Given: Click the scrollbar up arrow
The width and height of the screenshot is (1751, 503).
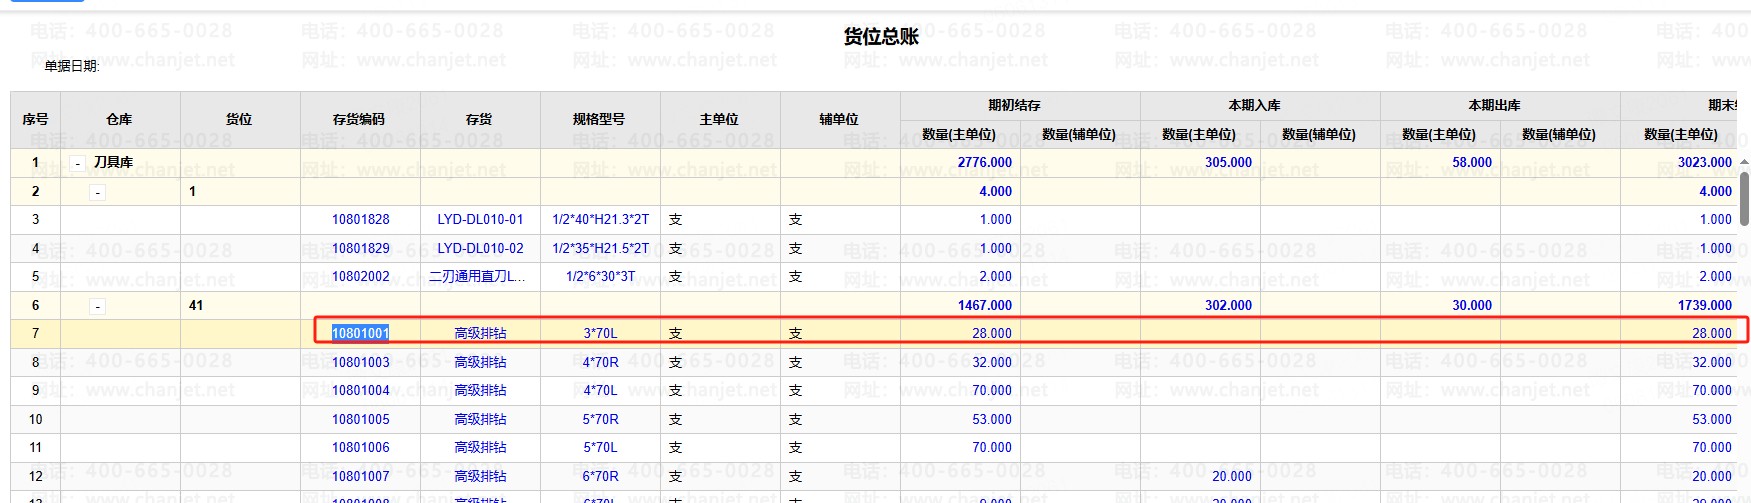Looking at the screenshot, I should coord(1744,162).
